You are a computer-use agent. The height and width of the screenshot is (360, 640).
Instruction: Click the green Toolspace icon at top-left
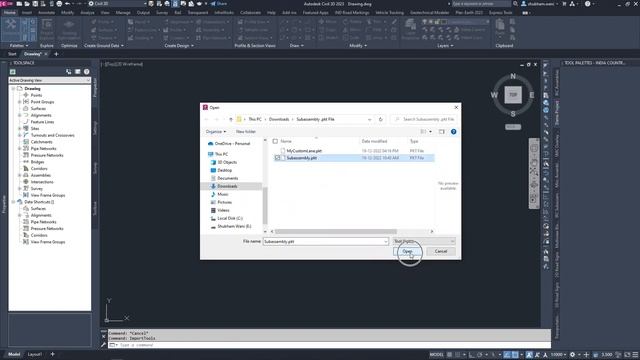(x=13, y=72)
